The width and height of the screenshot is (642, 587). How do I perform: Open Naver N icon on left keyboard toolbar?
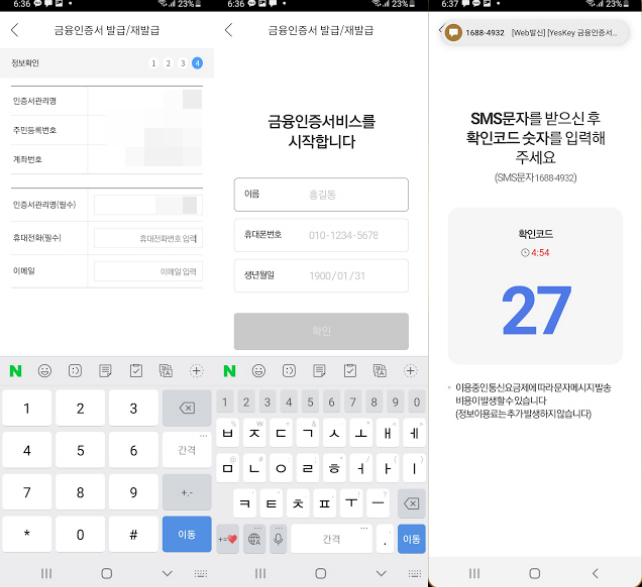tap(16, 371)
